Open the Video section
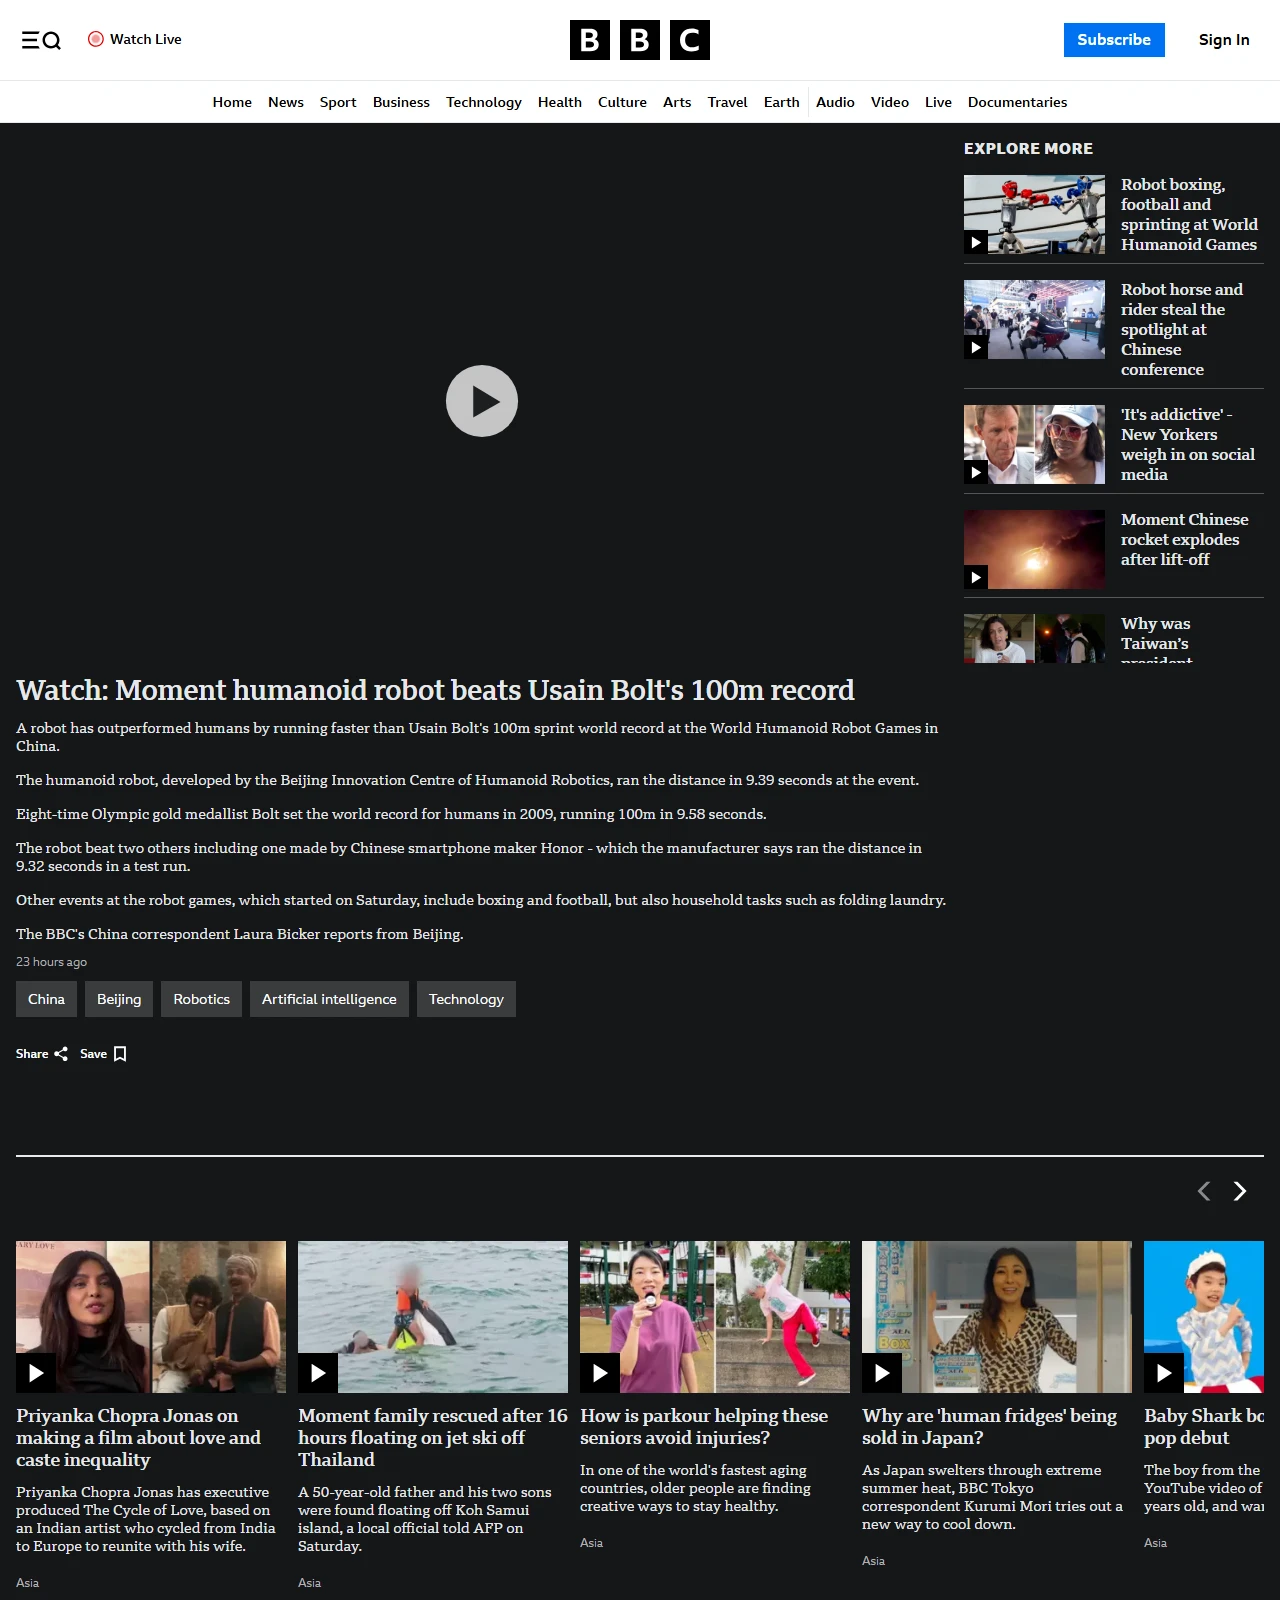Viewport: 1280px width, 1600px height. (890, 102)
